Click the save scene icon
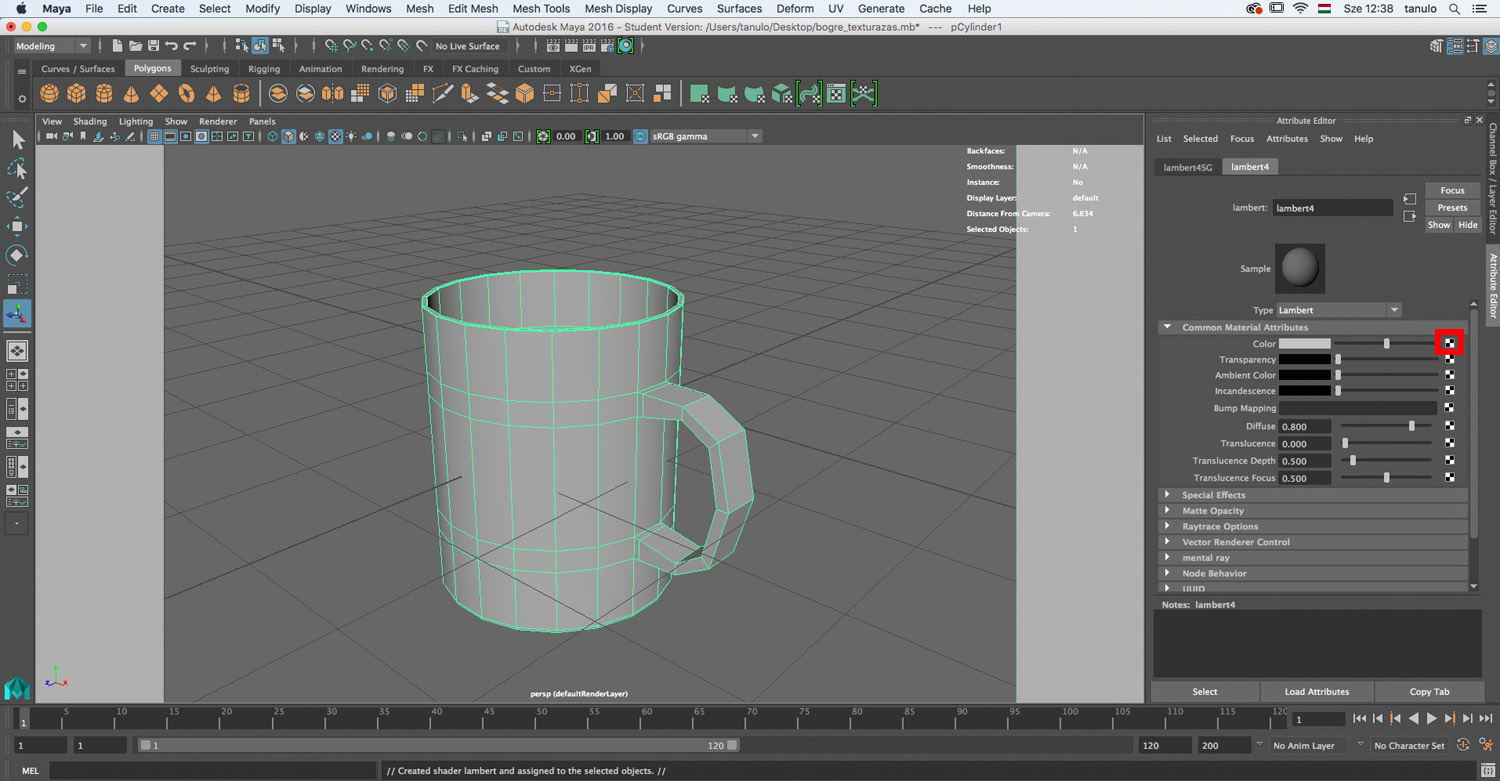Screen dimensions: 1500x781 [x=153, y=46]
